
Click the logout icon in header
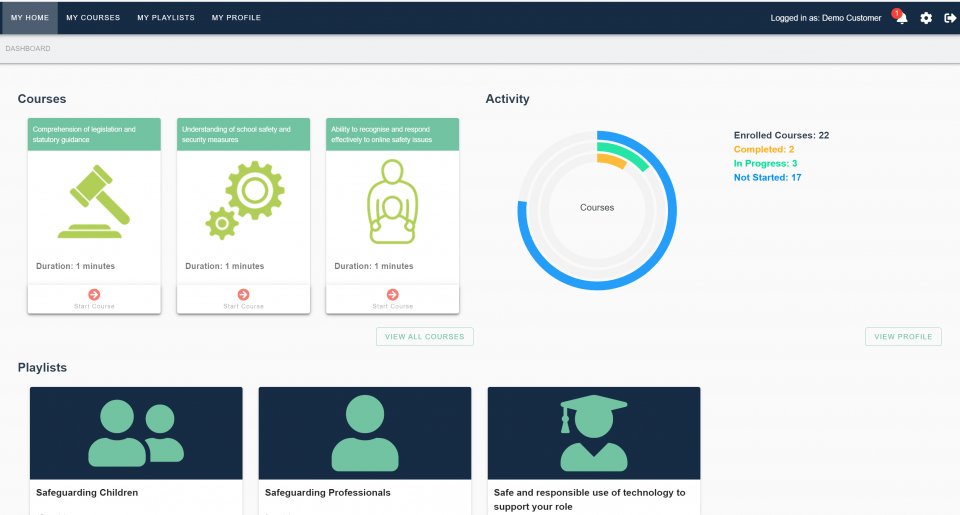point(950,18)
